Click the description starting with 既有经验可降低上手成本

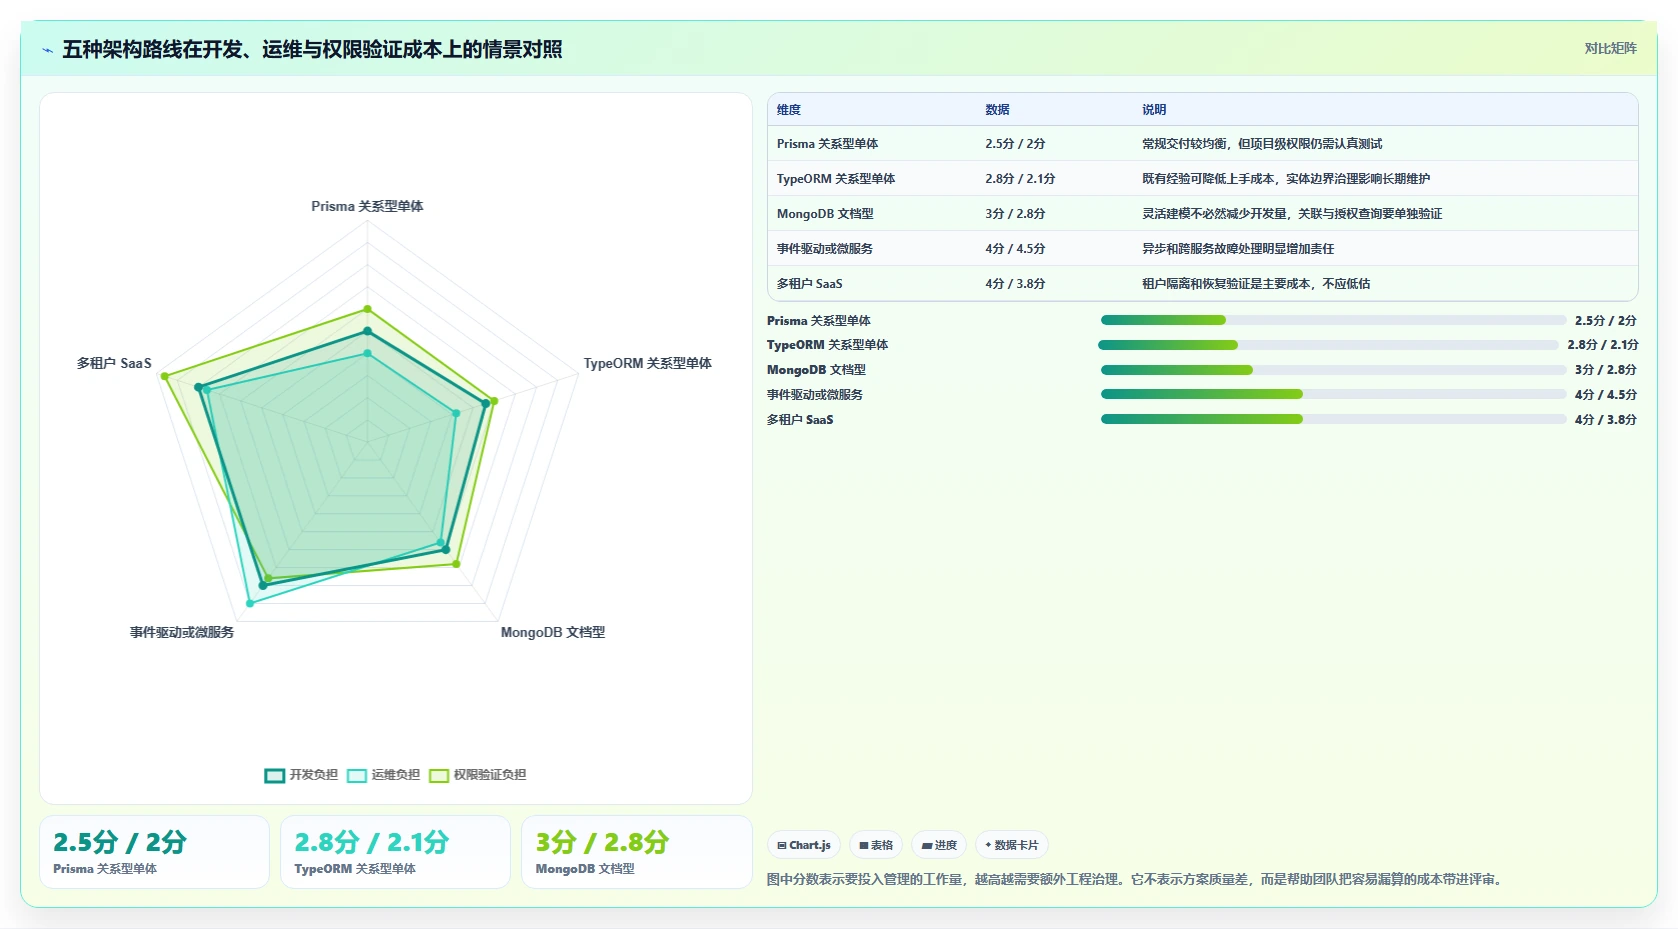(1286, 179)
